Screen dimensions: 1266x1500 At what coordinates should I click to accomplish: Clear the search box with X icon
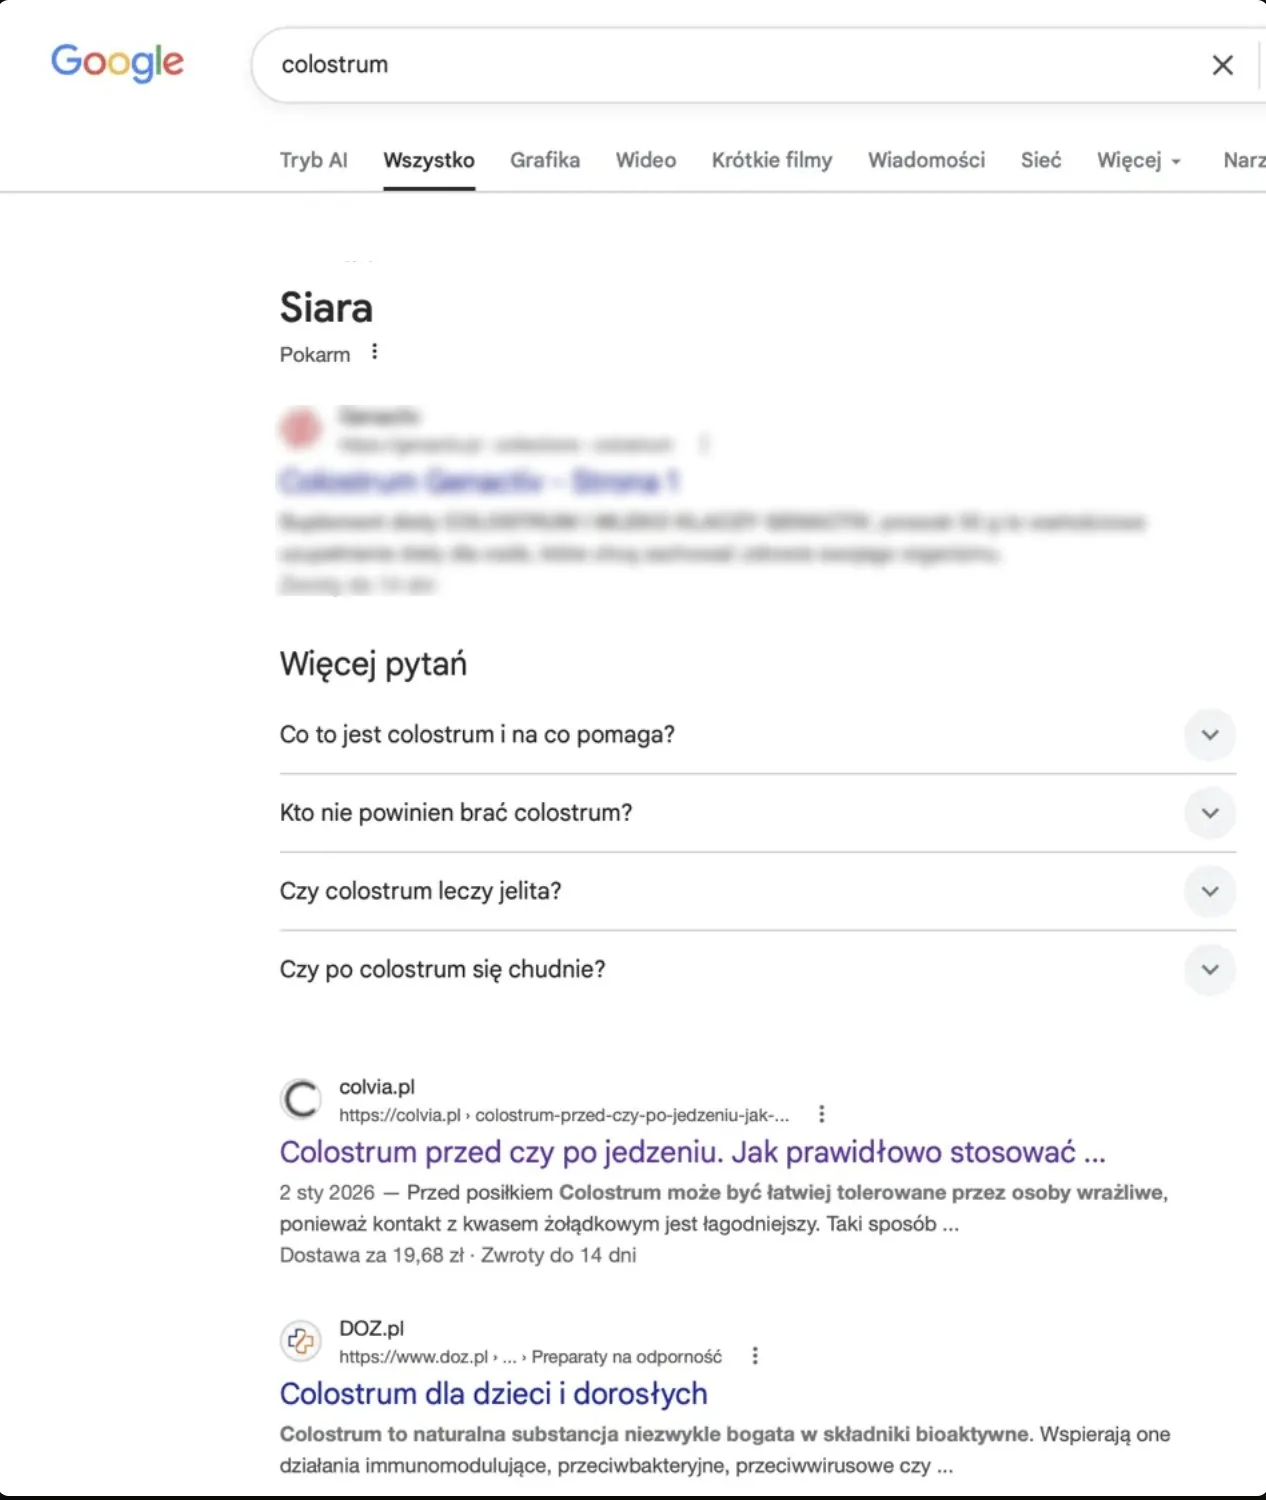coord(1222,65)
